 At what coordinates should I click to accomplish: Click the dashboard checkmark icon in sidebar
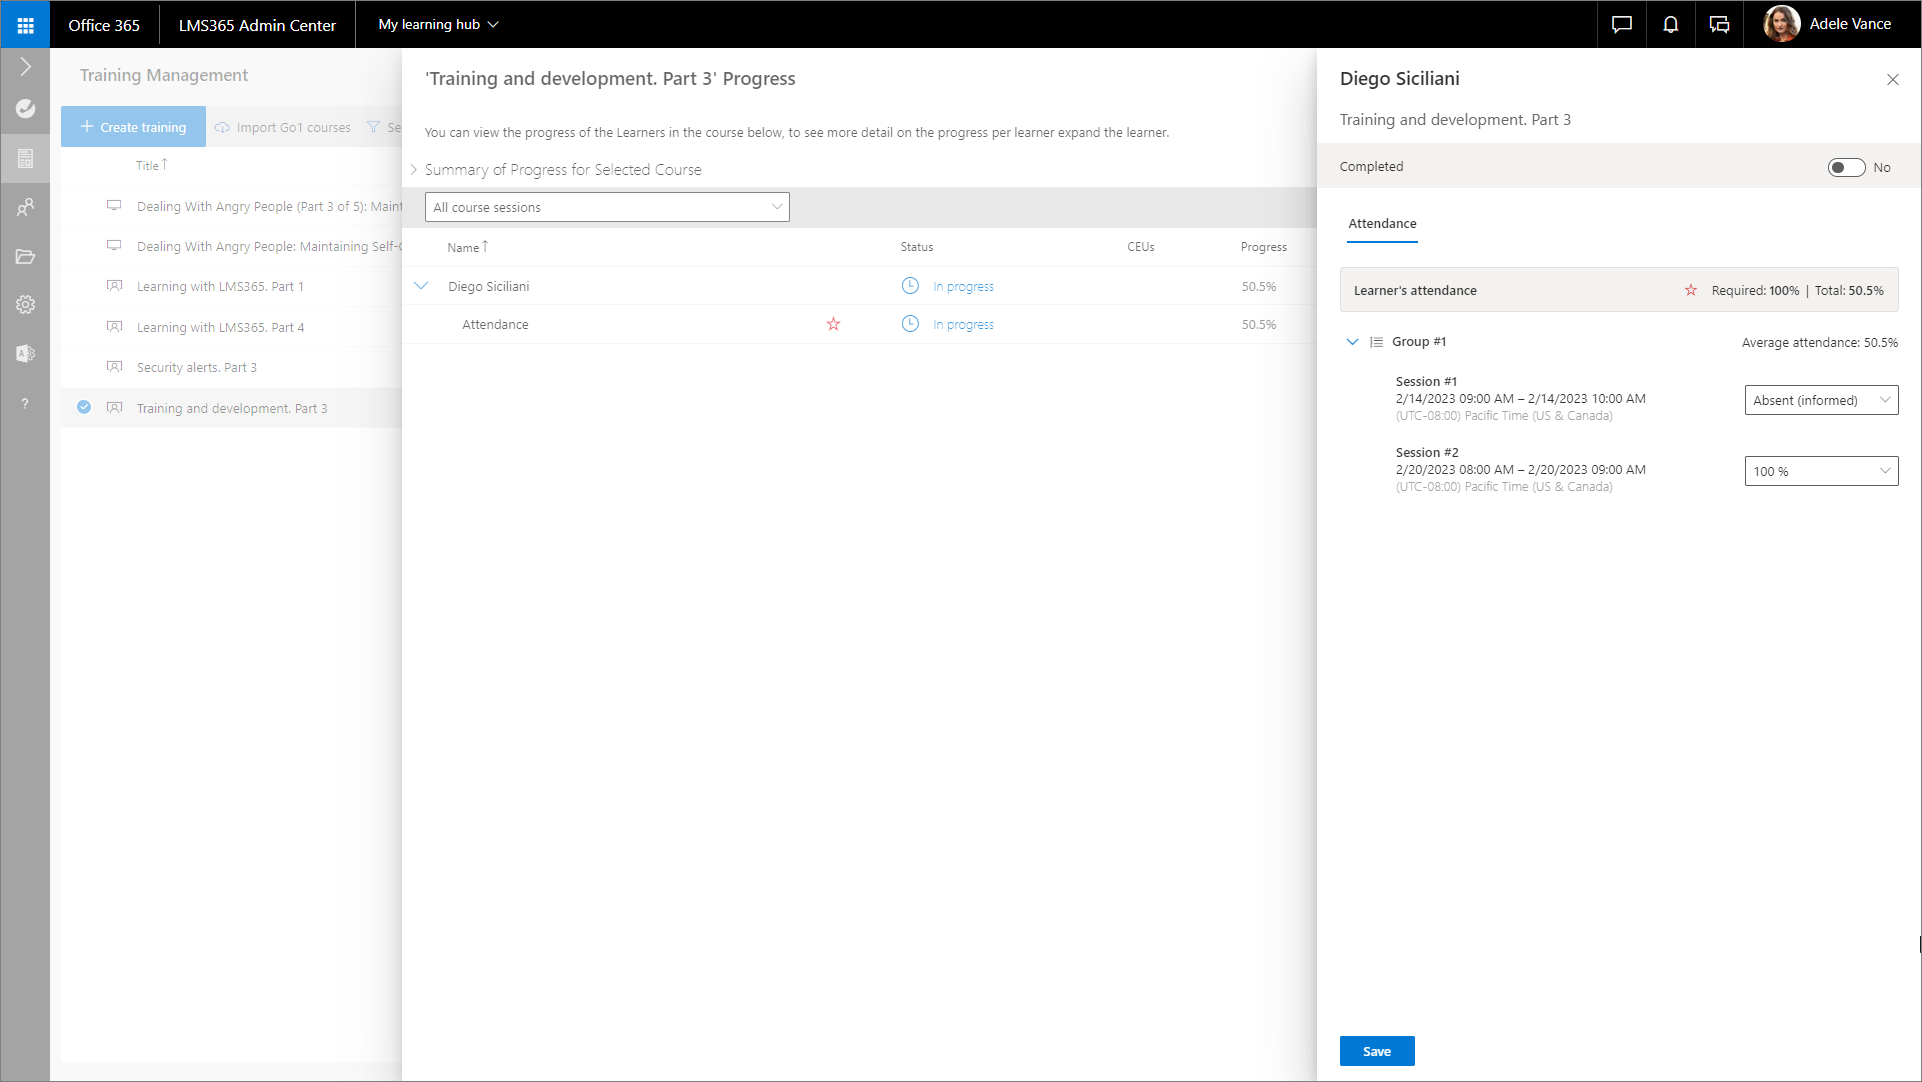click(25, 109)
